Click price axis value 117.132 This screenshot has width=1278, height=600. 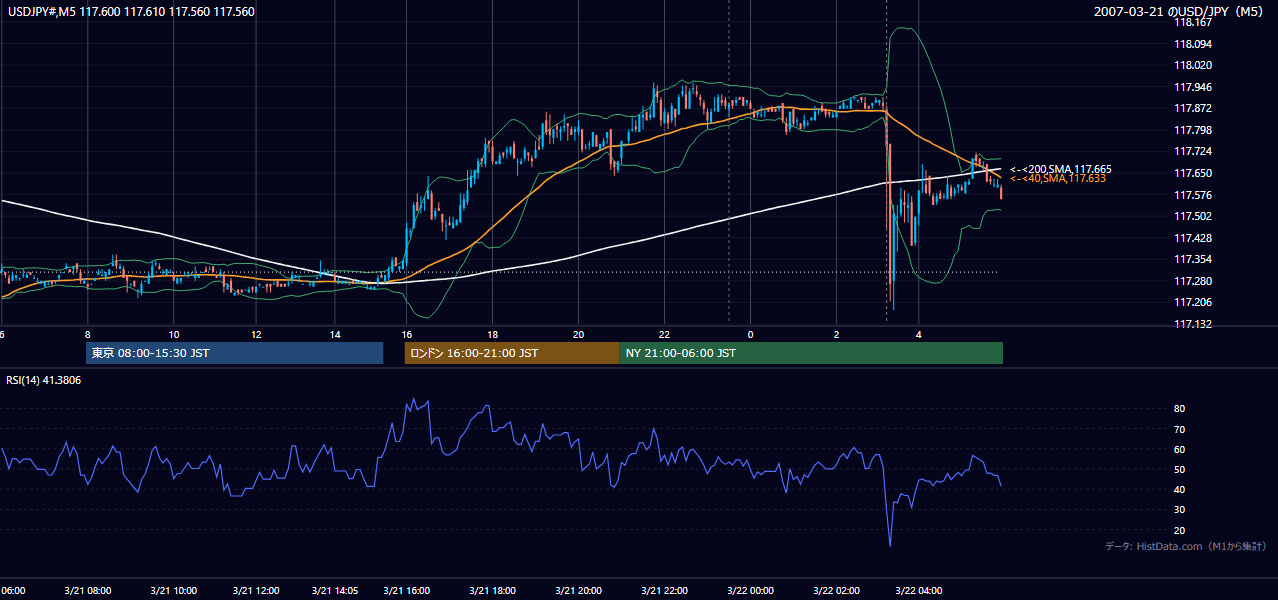1193,324
